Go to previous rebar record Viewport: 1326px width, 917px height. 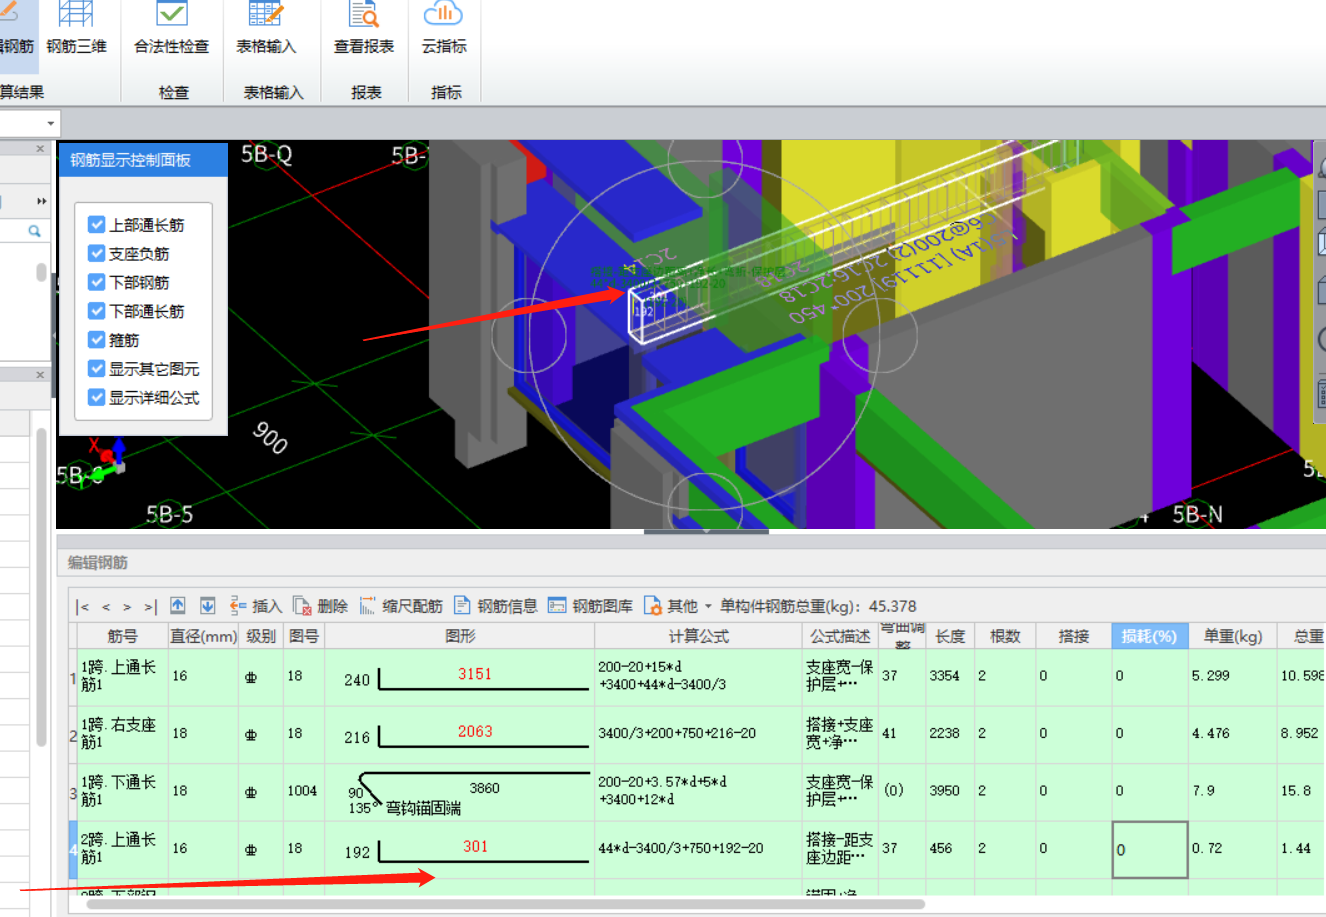pos(106,606)
